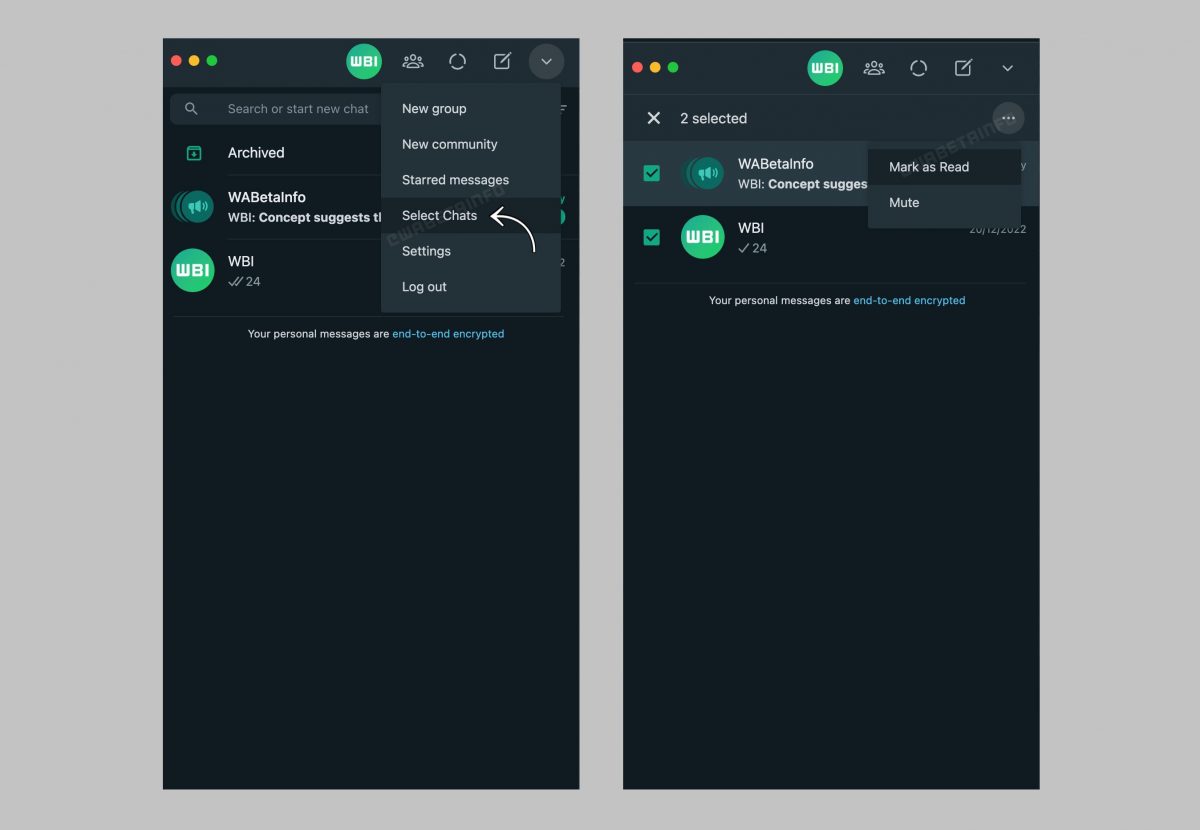Open the Status icon in the left window
The height and width of the screenshot is (830, 1200).
pyautogui.click(x=457, y=62)
